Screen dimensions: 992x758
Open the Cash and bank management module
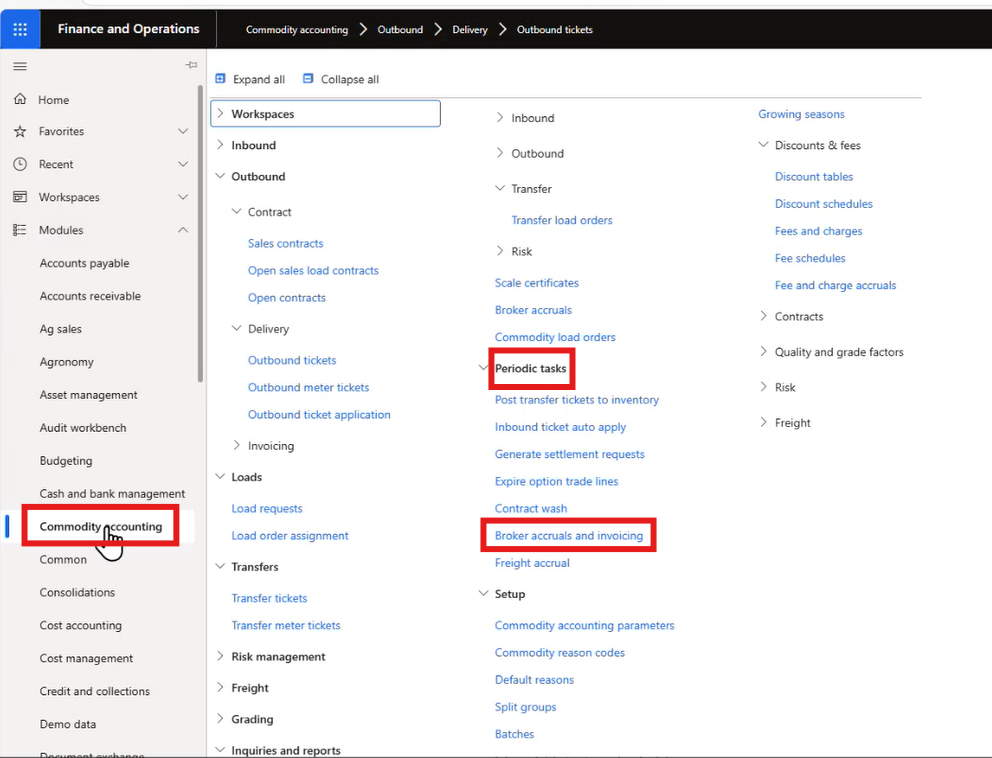click(112, 494)
